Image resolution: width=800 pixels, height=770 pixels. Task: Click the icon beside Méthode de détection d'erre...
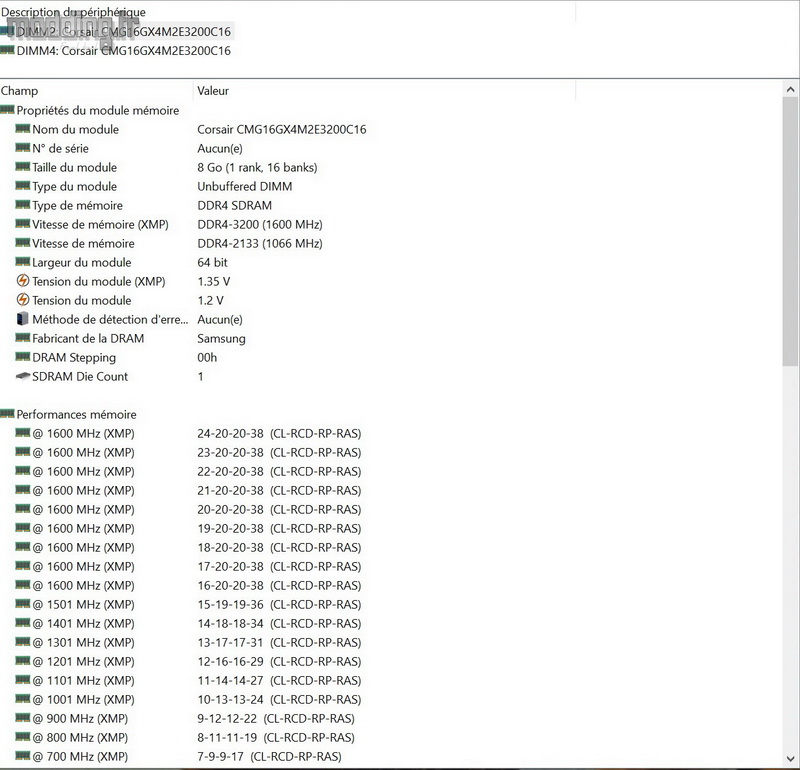22,319
